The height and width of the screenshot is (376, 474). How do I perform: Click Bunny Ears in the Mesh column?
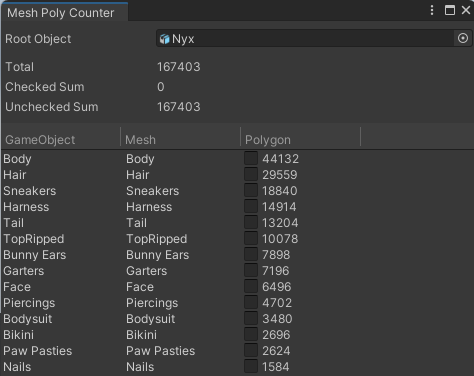coord(158,255)
